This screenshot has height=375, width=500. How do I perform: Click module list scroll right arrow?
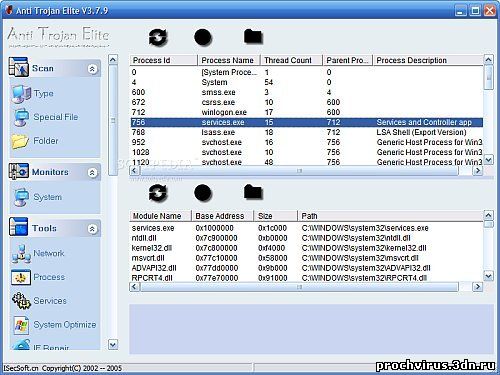[478, 287]
